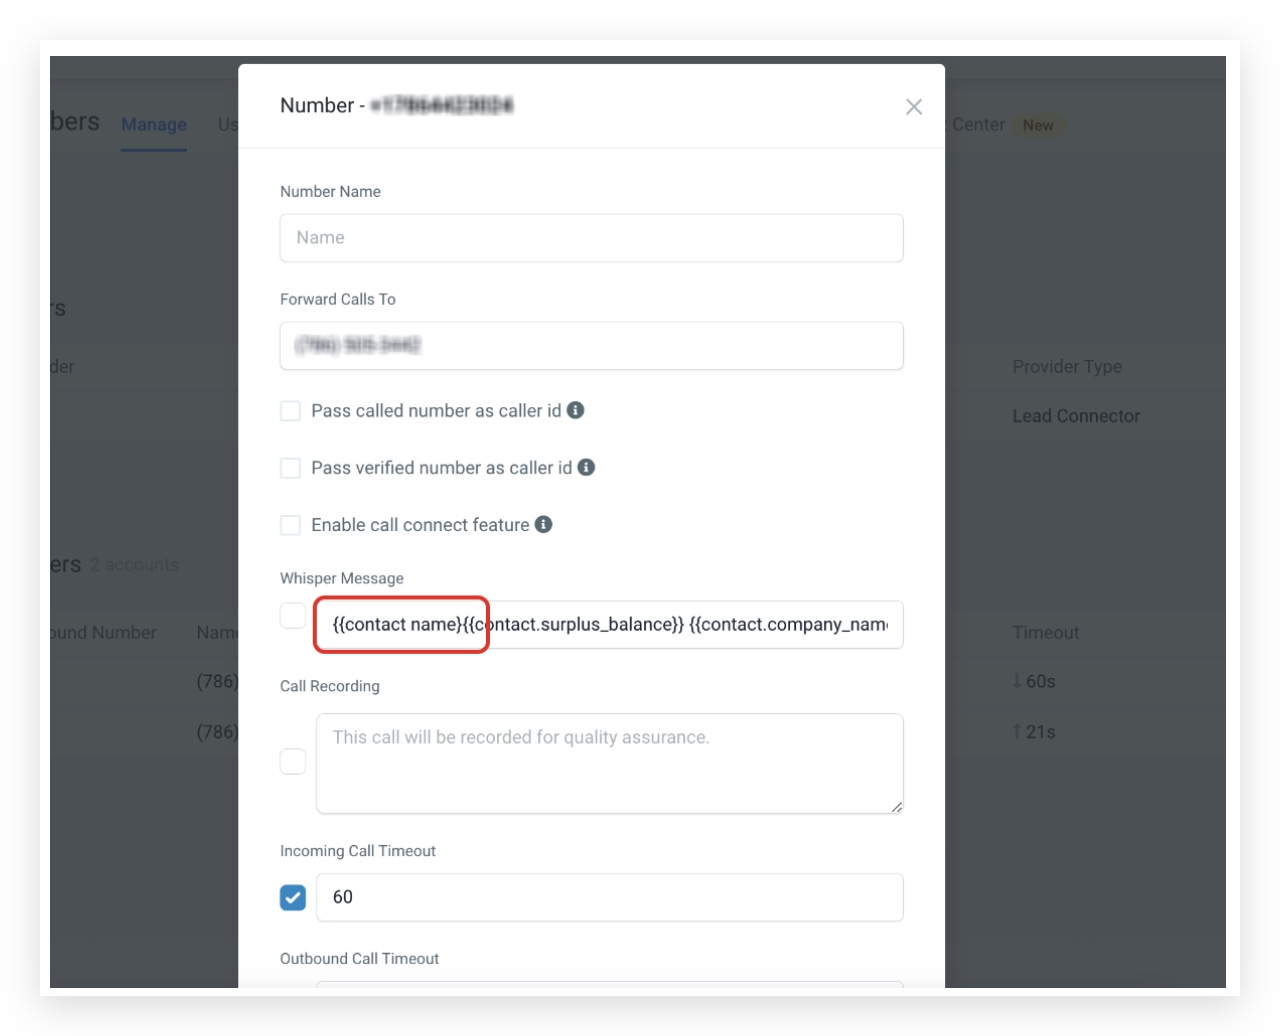This screenshot has height=1036, width=1280.
Task: Click the X to close the Number dialog
Action: pyautogui.click(x=914, y=107)
